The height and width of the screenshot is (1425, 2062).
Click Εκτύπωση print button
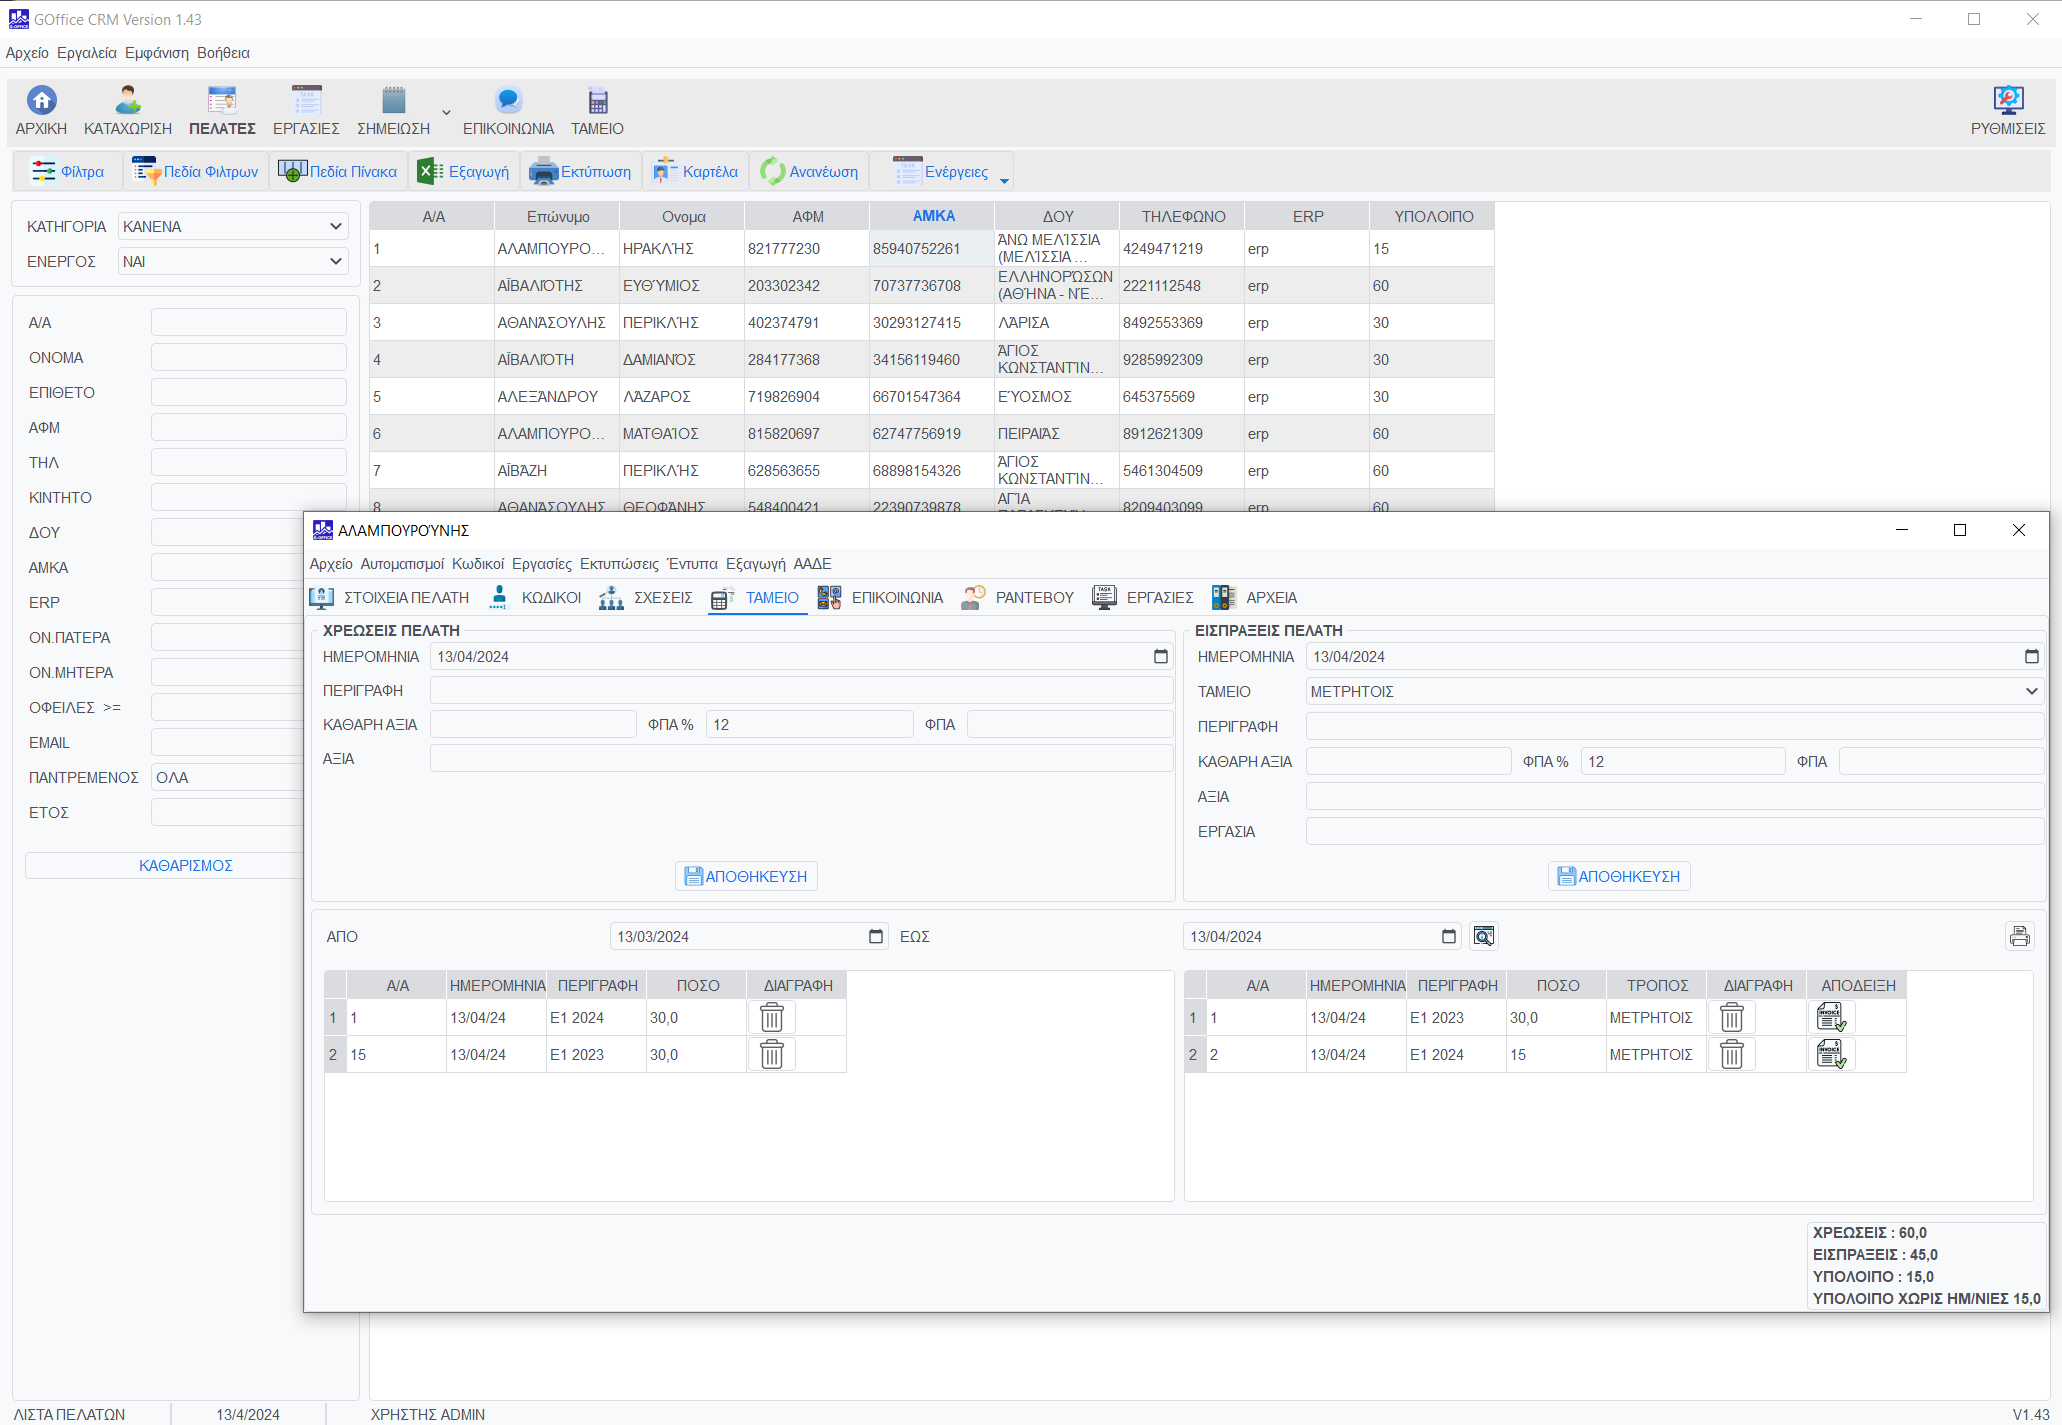click(581, 172)
